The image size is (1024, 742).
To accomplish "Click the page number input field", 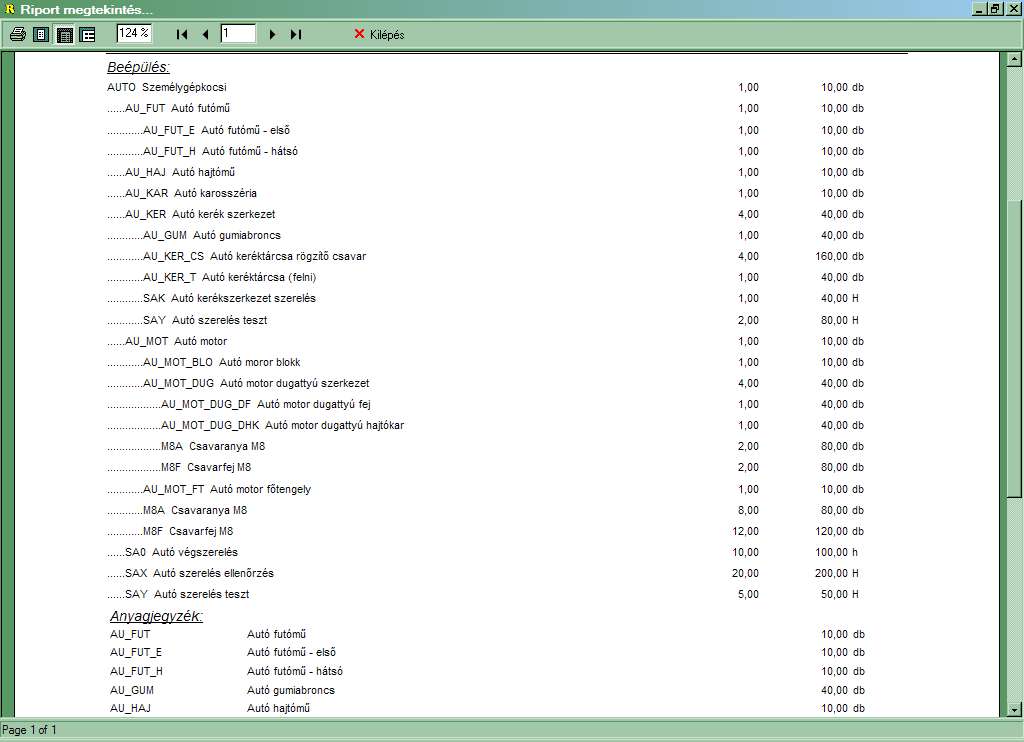I will pos(238,33).
